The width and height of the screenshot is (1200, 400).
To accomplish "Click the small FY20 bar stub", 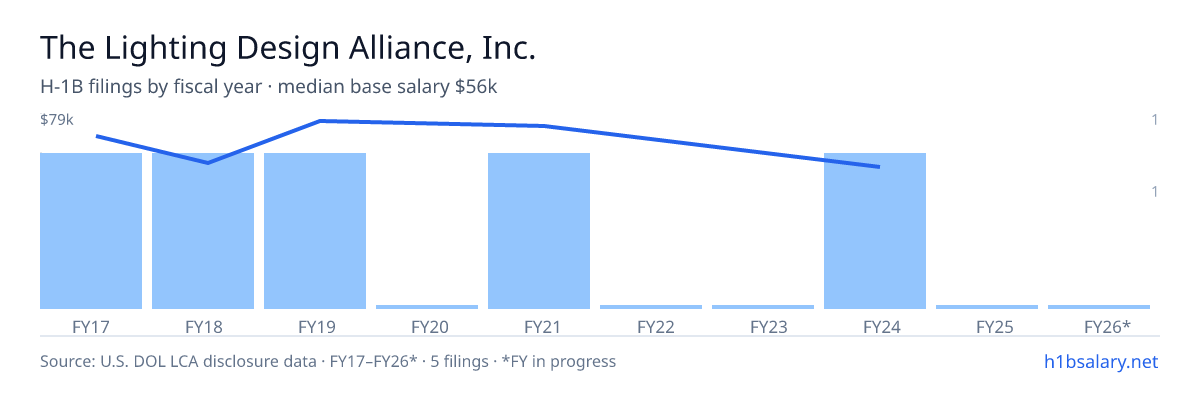I will (427, 307).
